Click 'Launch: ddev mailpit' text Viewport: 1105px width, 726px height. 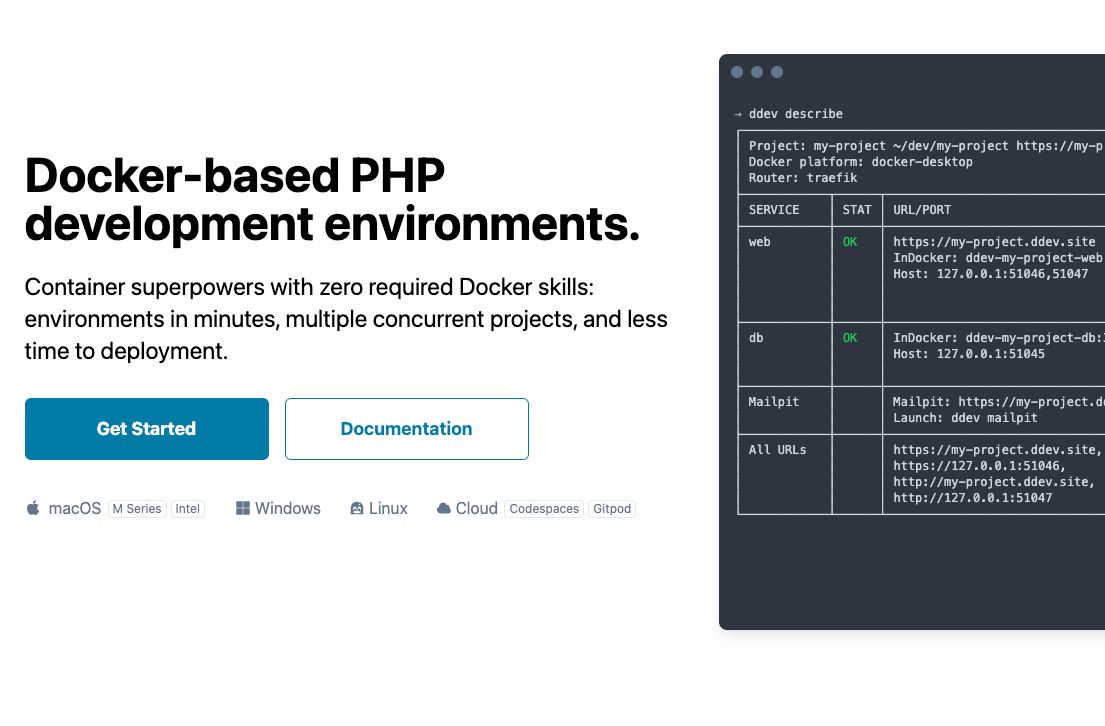tap(965, 418)
